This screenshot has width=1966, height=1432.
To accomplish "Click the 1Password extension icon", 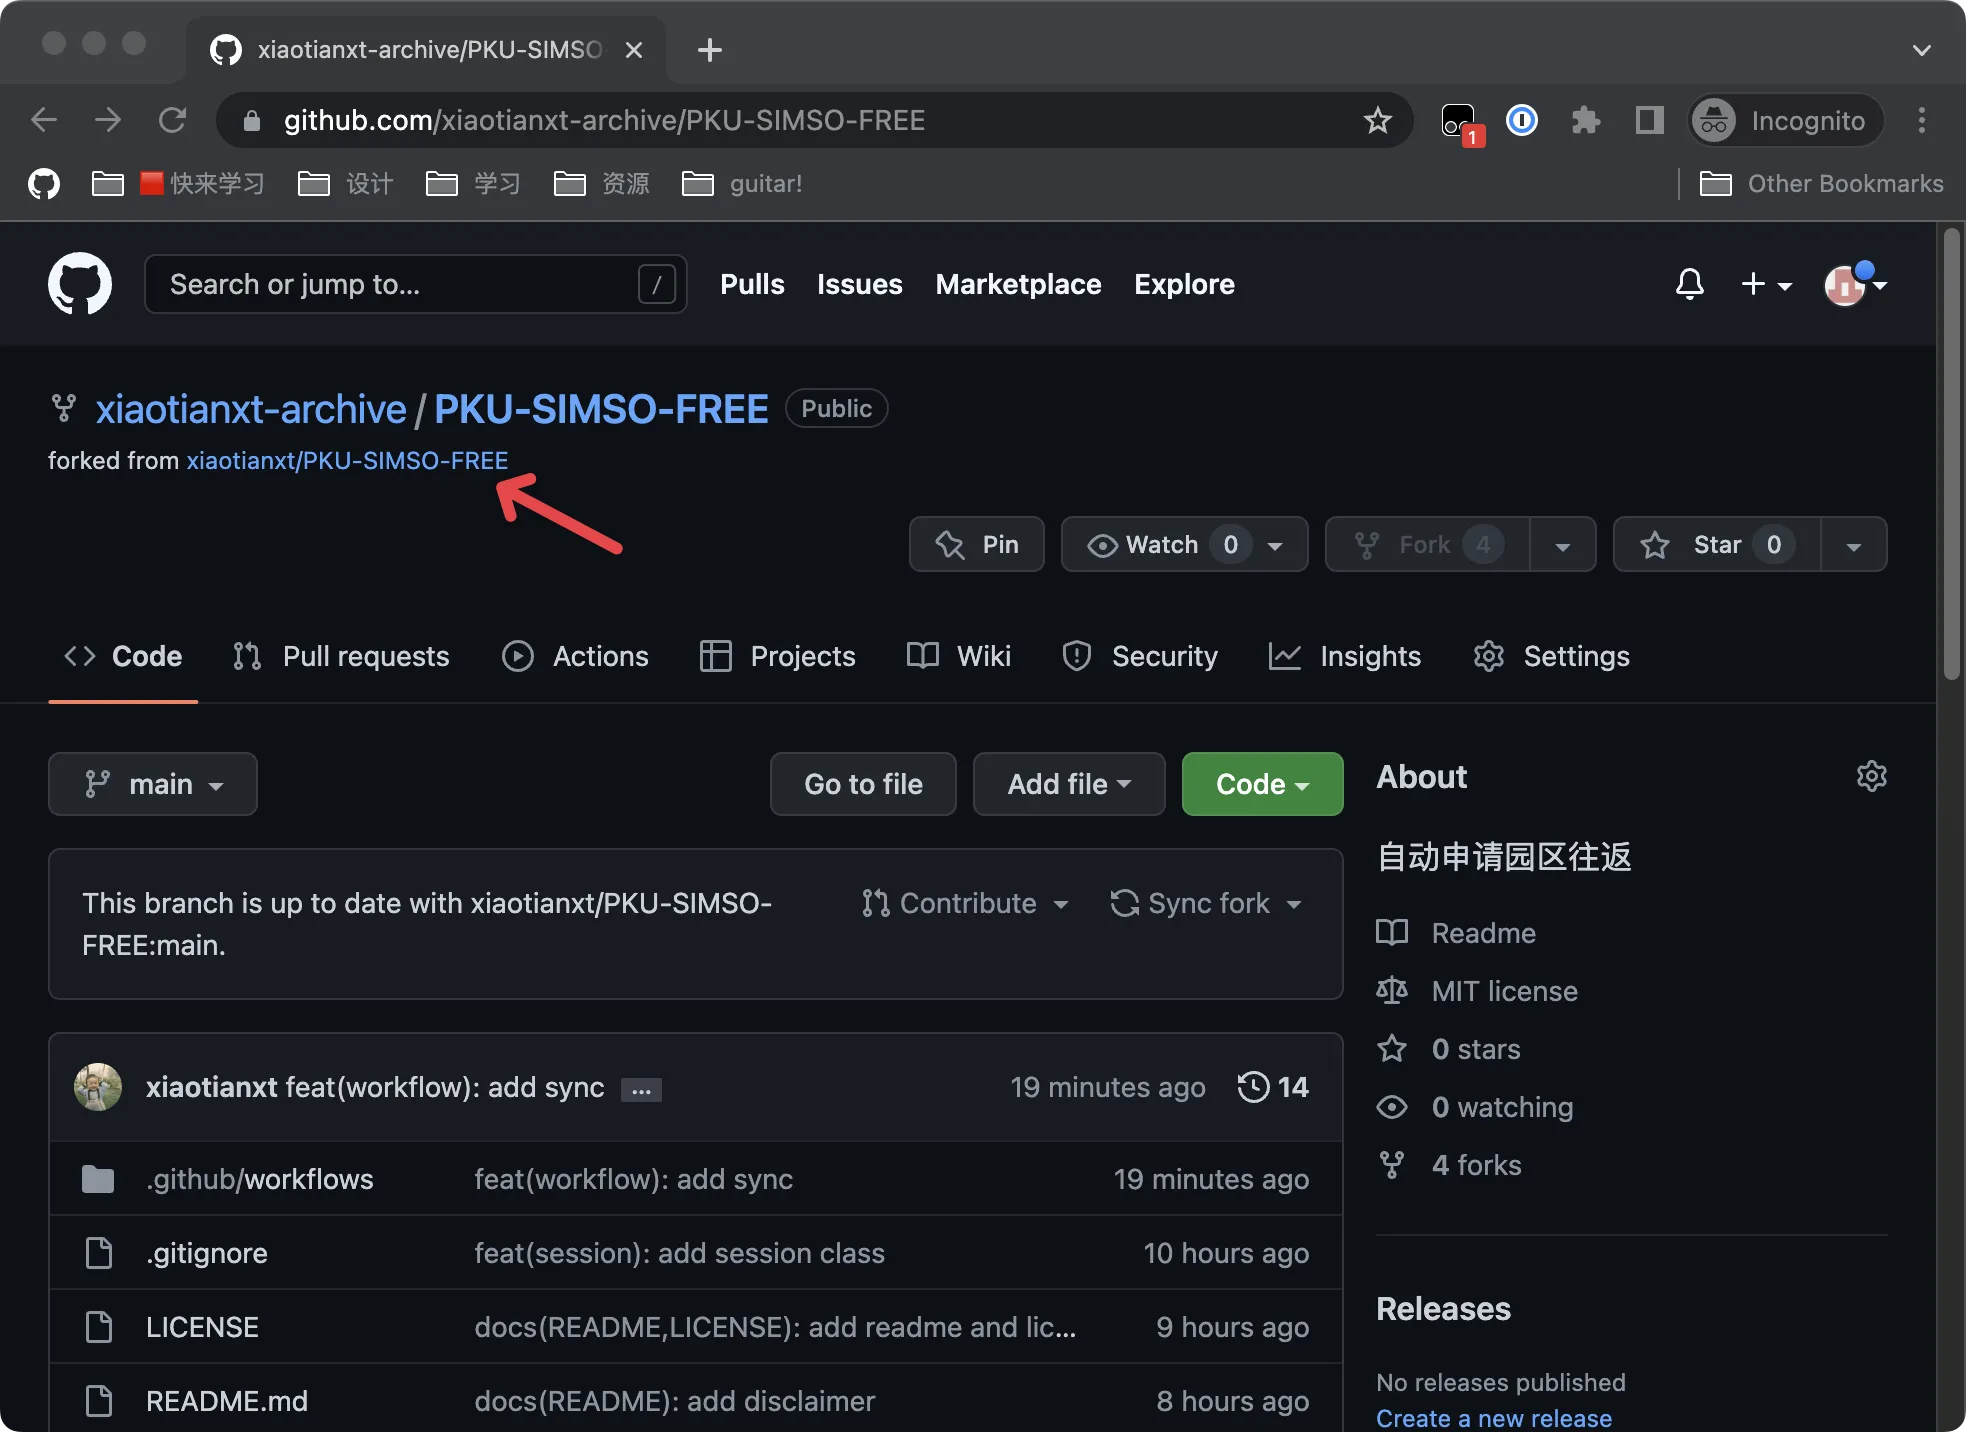I will click(x=1522, y=121).
